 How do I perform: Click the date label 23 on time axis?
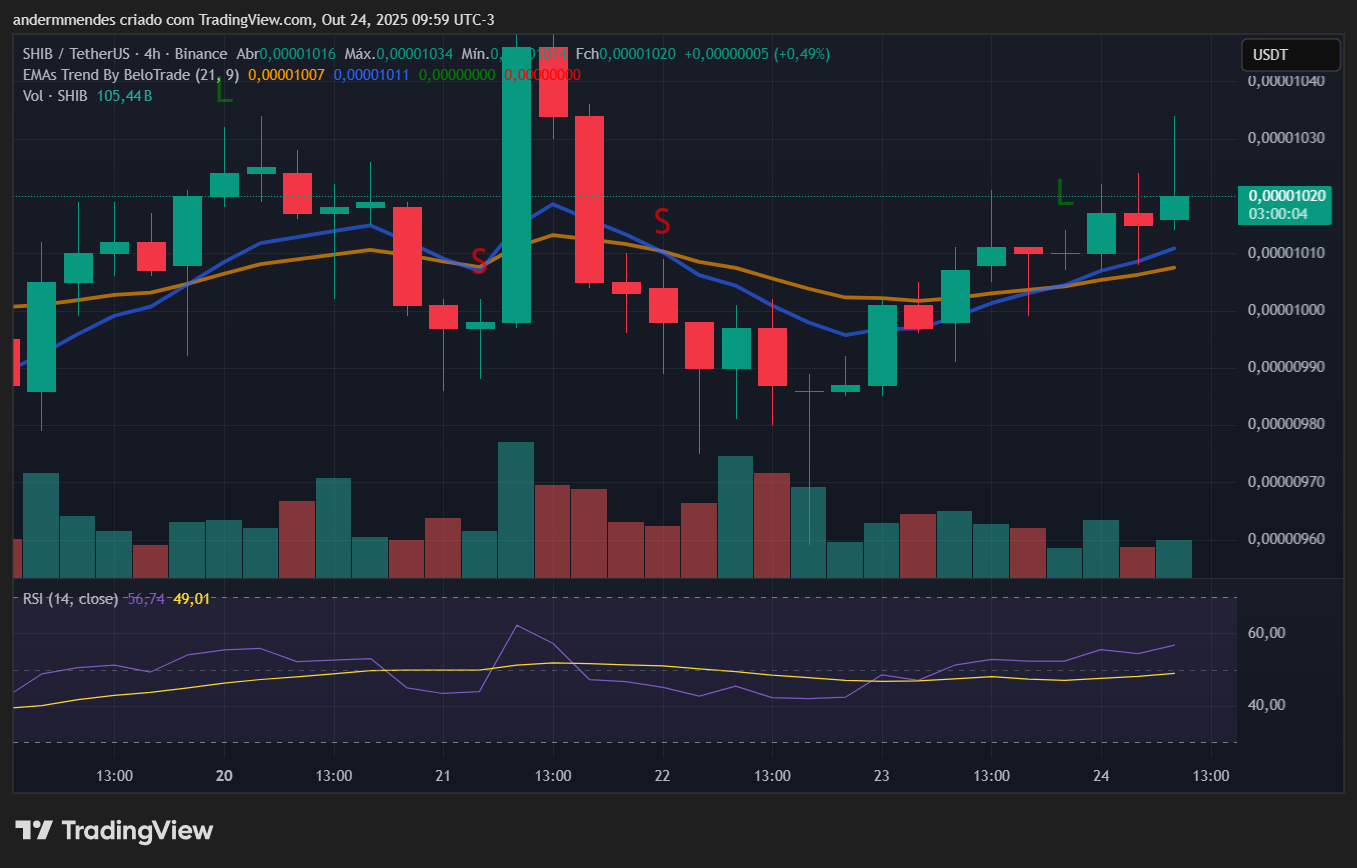click(882, 776)
